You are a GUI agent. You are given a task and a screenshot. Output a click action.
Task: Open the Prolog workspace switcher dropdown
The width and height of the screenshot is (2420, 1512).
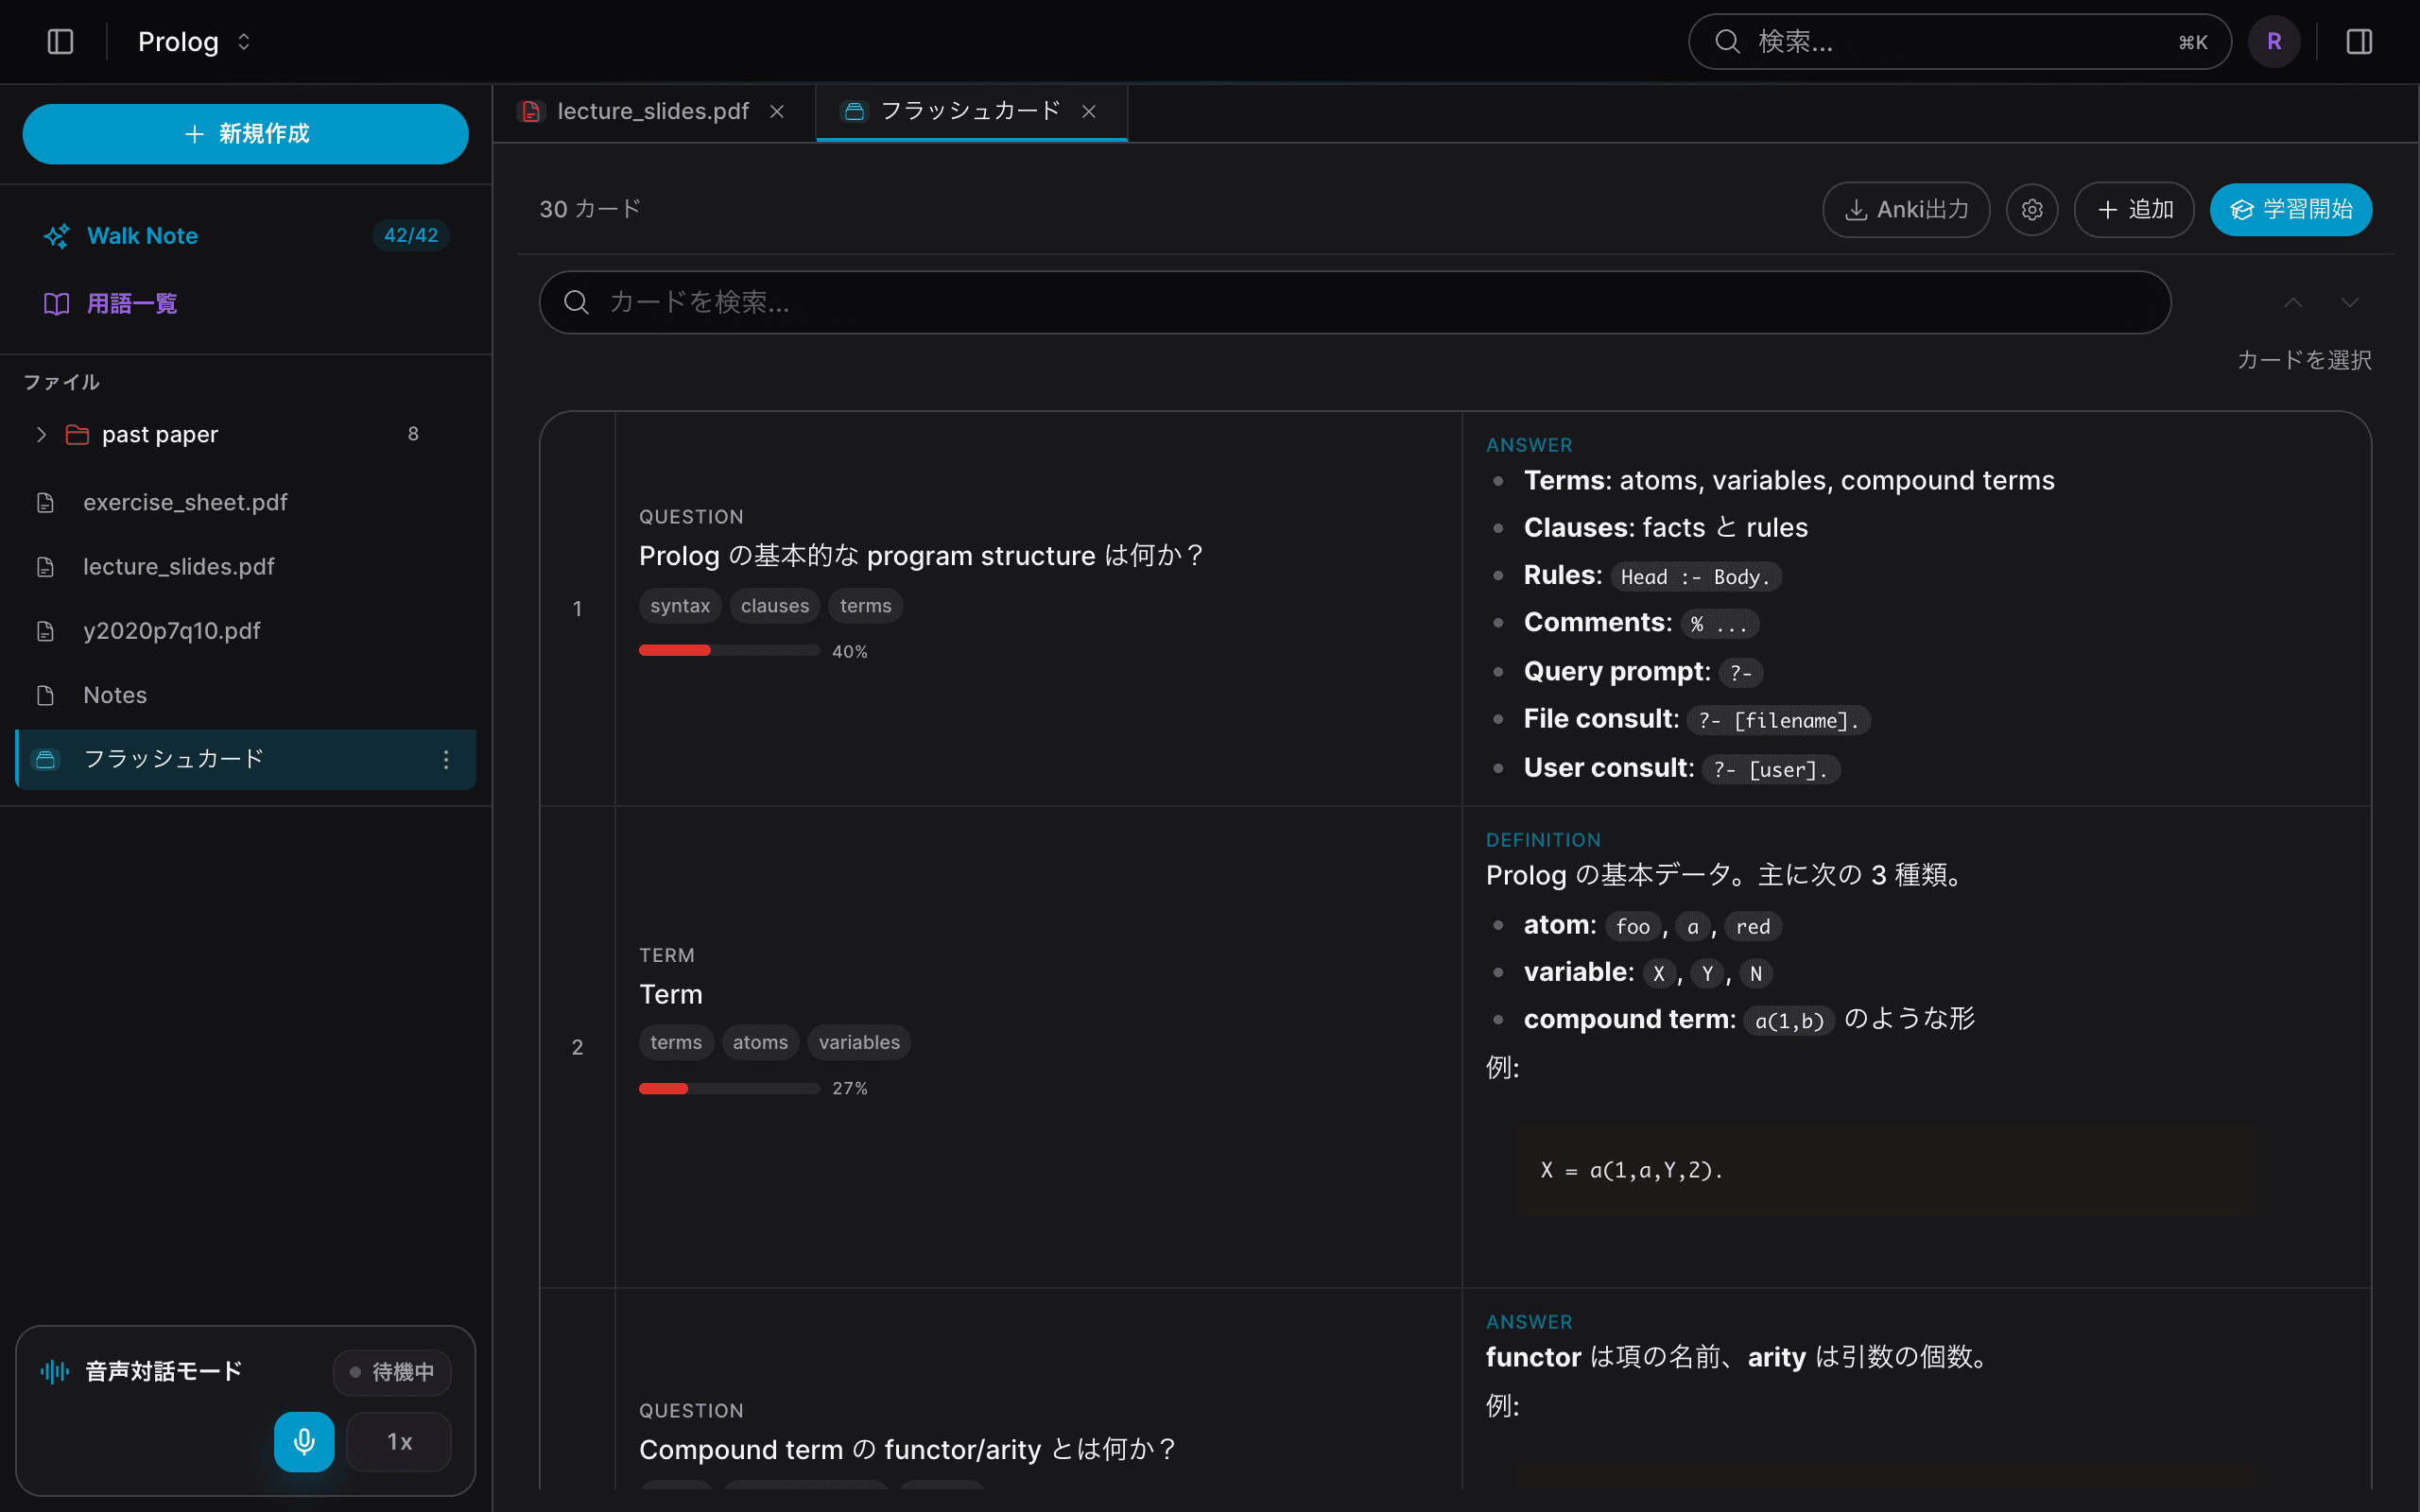point(195,42)
